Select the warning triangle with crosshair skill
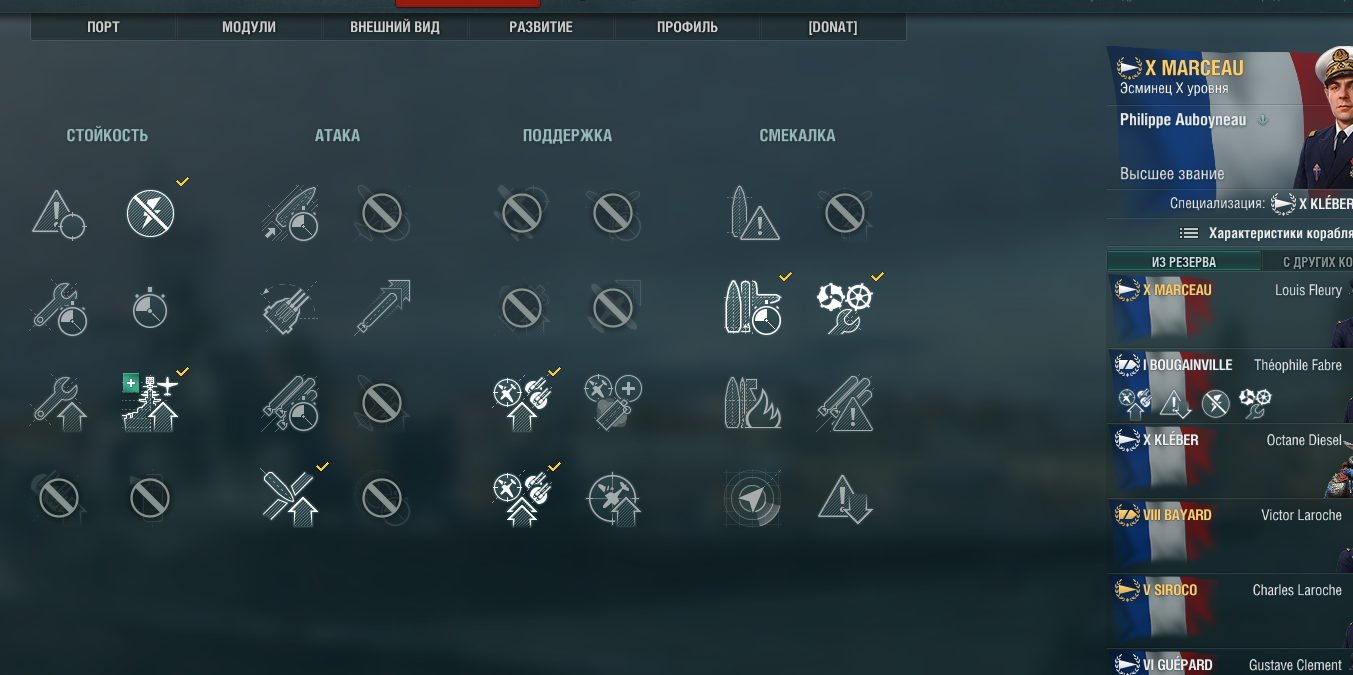1353x675 pixels. tap(59, 213)
